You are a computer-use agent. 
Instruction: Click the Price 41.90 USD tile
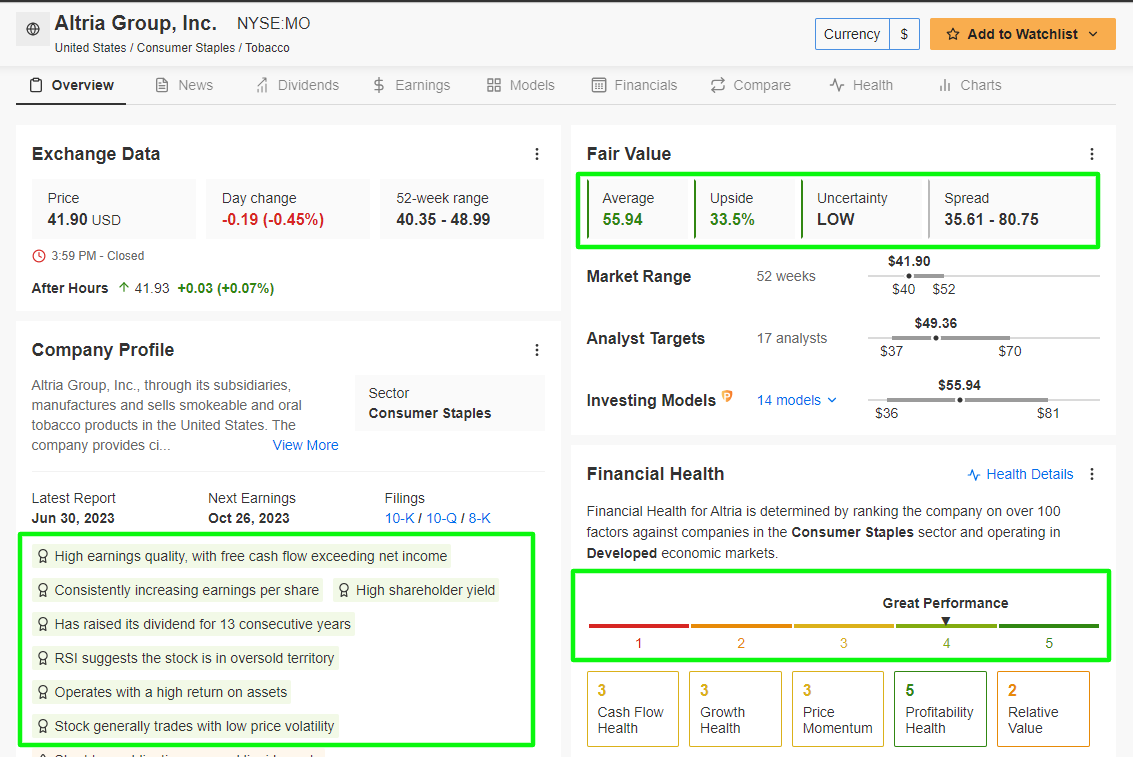(x=114, y=209)
